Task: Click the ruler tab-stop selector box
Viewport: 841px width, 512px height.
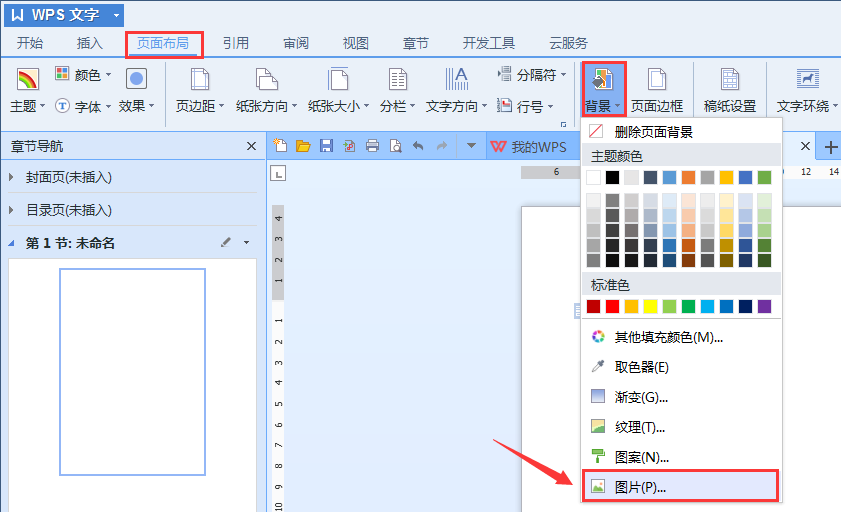Action: point(278,173)
